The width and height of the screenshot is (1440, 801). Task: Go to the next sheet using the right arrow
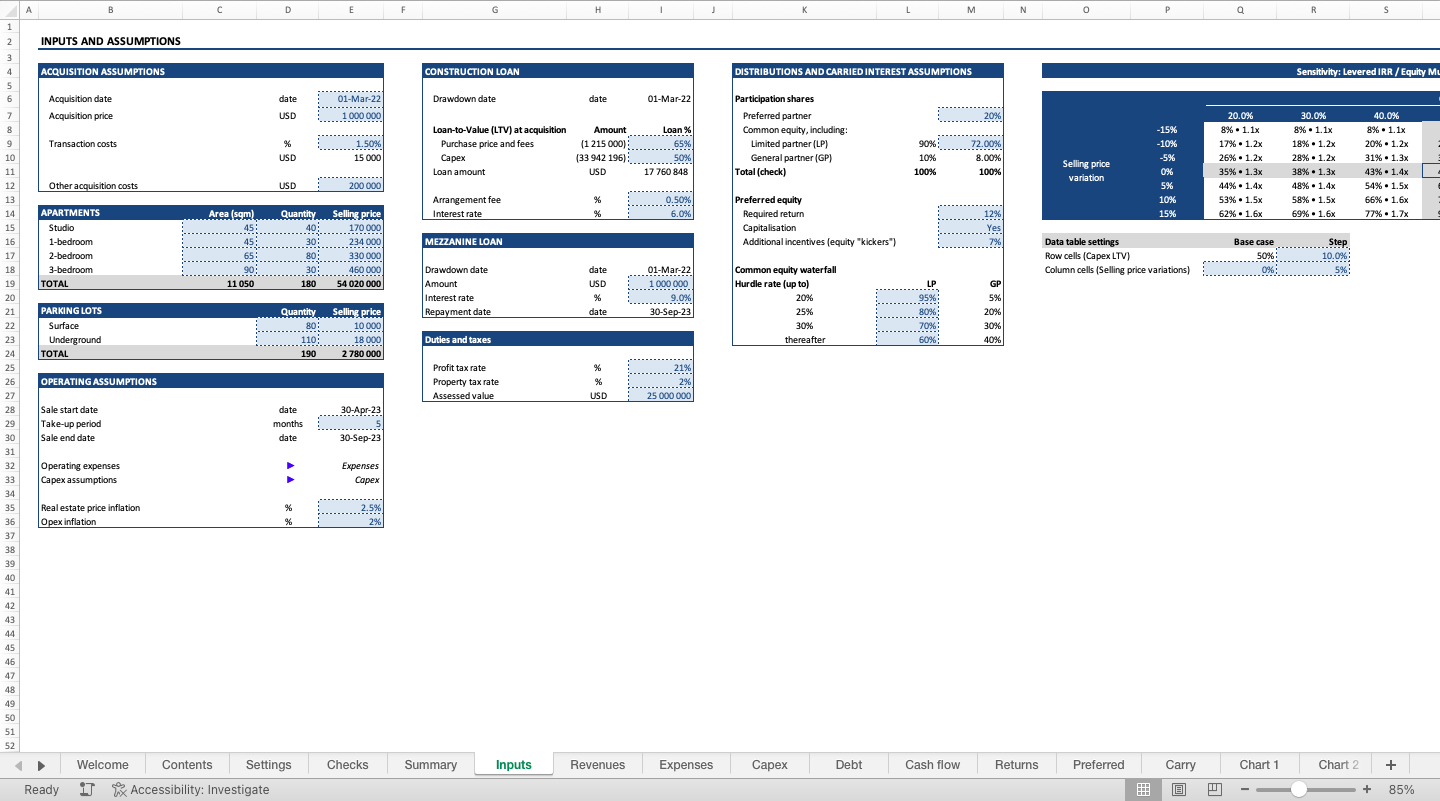pos(41,765)
